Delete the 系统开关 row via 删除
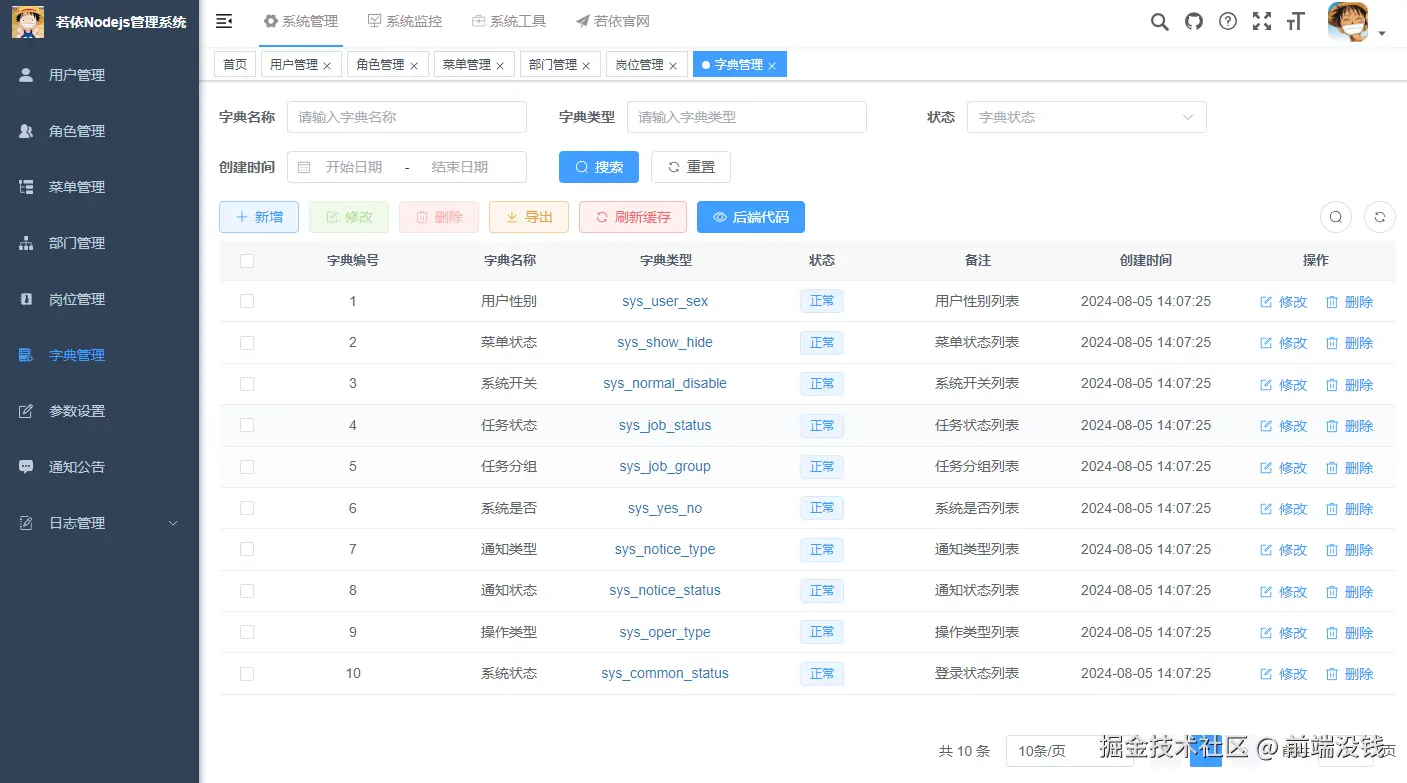 click(x=1350, y=384)
